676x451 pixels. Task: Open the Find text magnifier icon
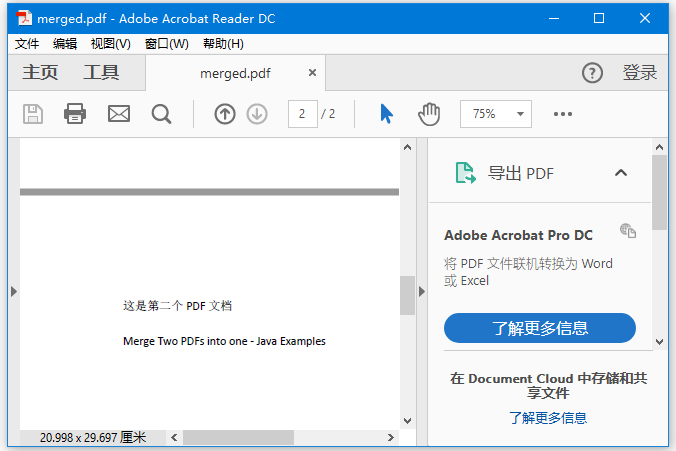[x=162, y=114]
